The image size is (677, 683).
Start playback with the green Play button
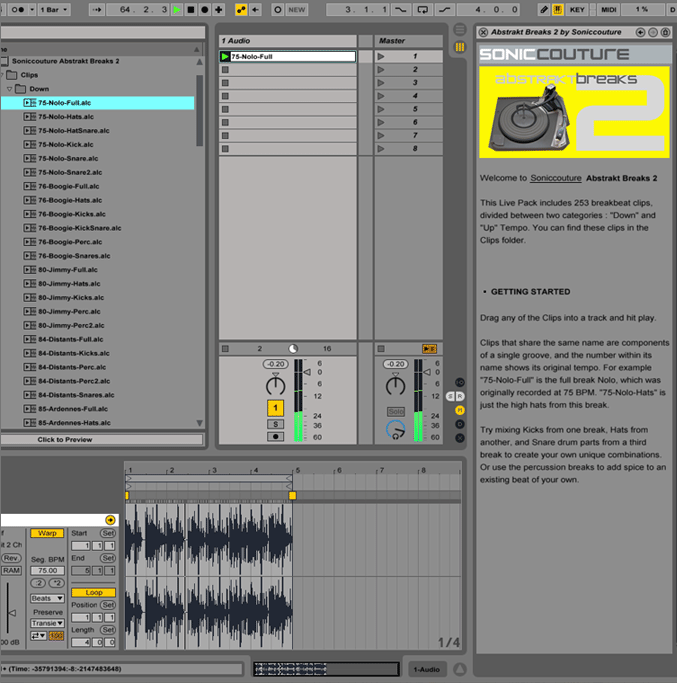pyautogui.click(x=177, y=10)
